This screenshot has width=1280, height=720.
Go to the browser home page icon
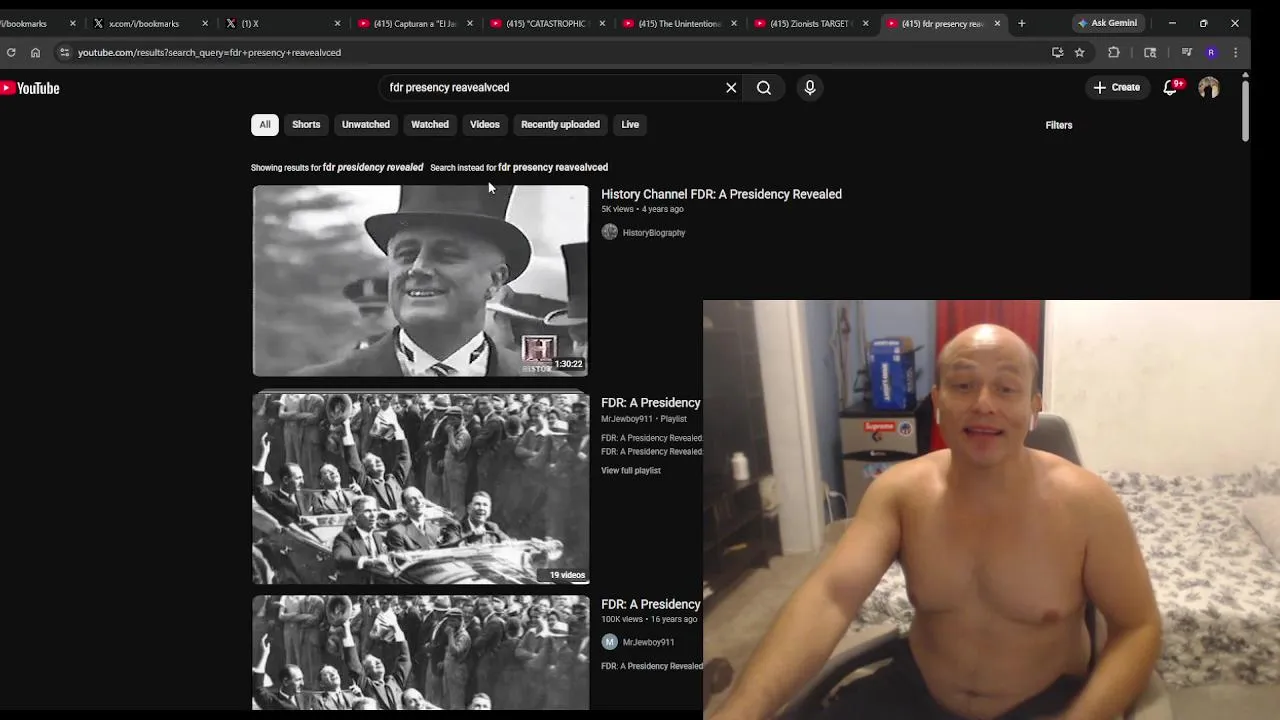35,52
